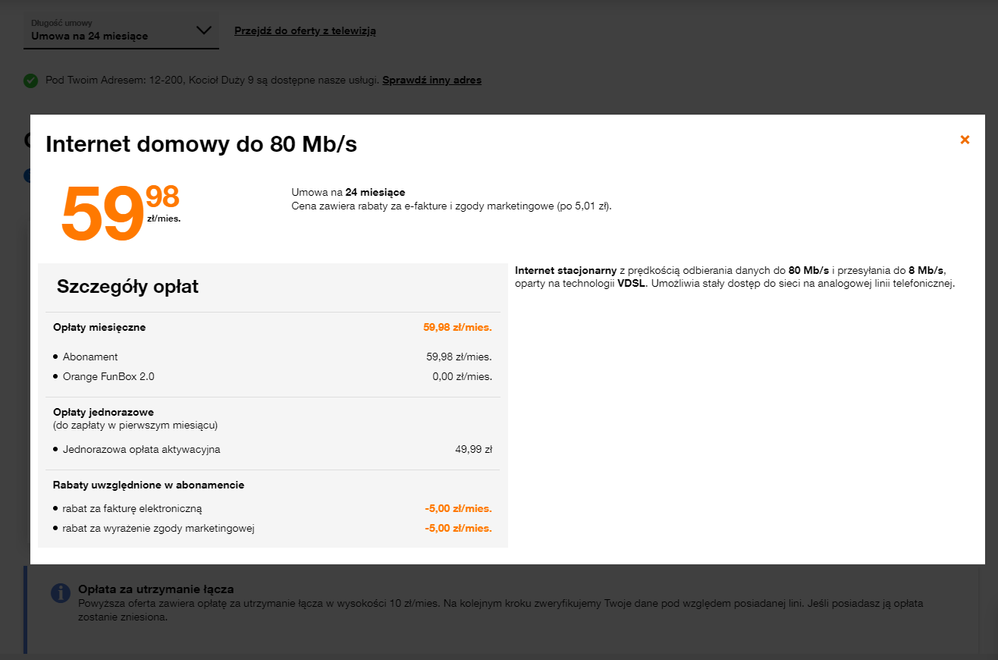Click the 'Pod Twoim Adresem: 12-200' address text
The height and width of the screenshot is (660, 998).
click(x=212, y=80)
